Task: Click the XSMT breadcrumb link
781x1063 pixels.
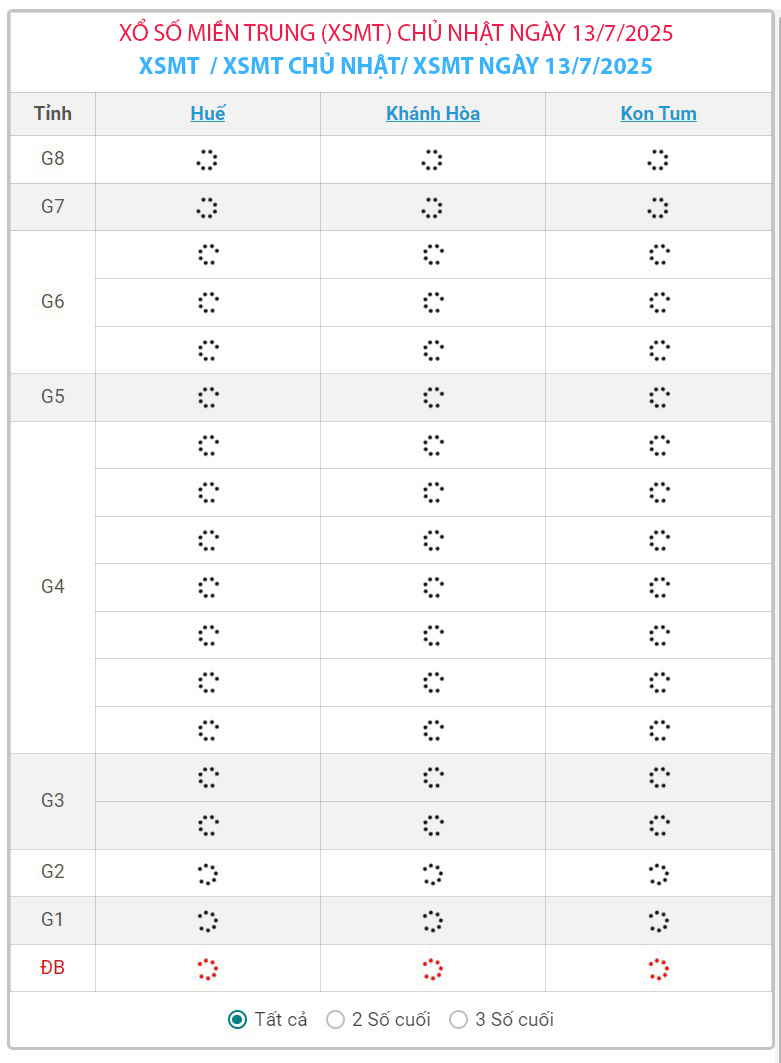Action: pyautogui.click(x=169, y=66)
